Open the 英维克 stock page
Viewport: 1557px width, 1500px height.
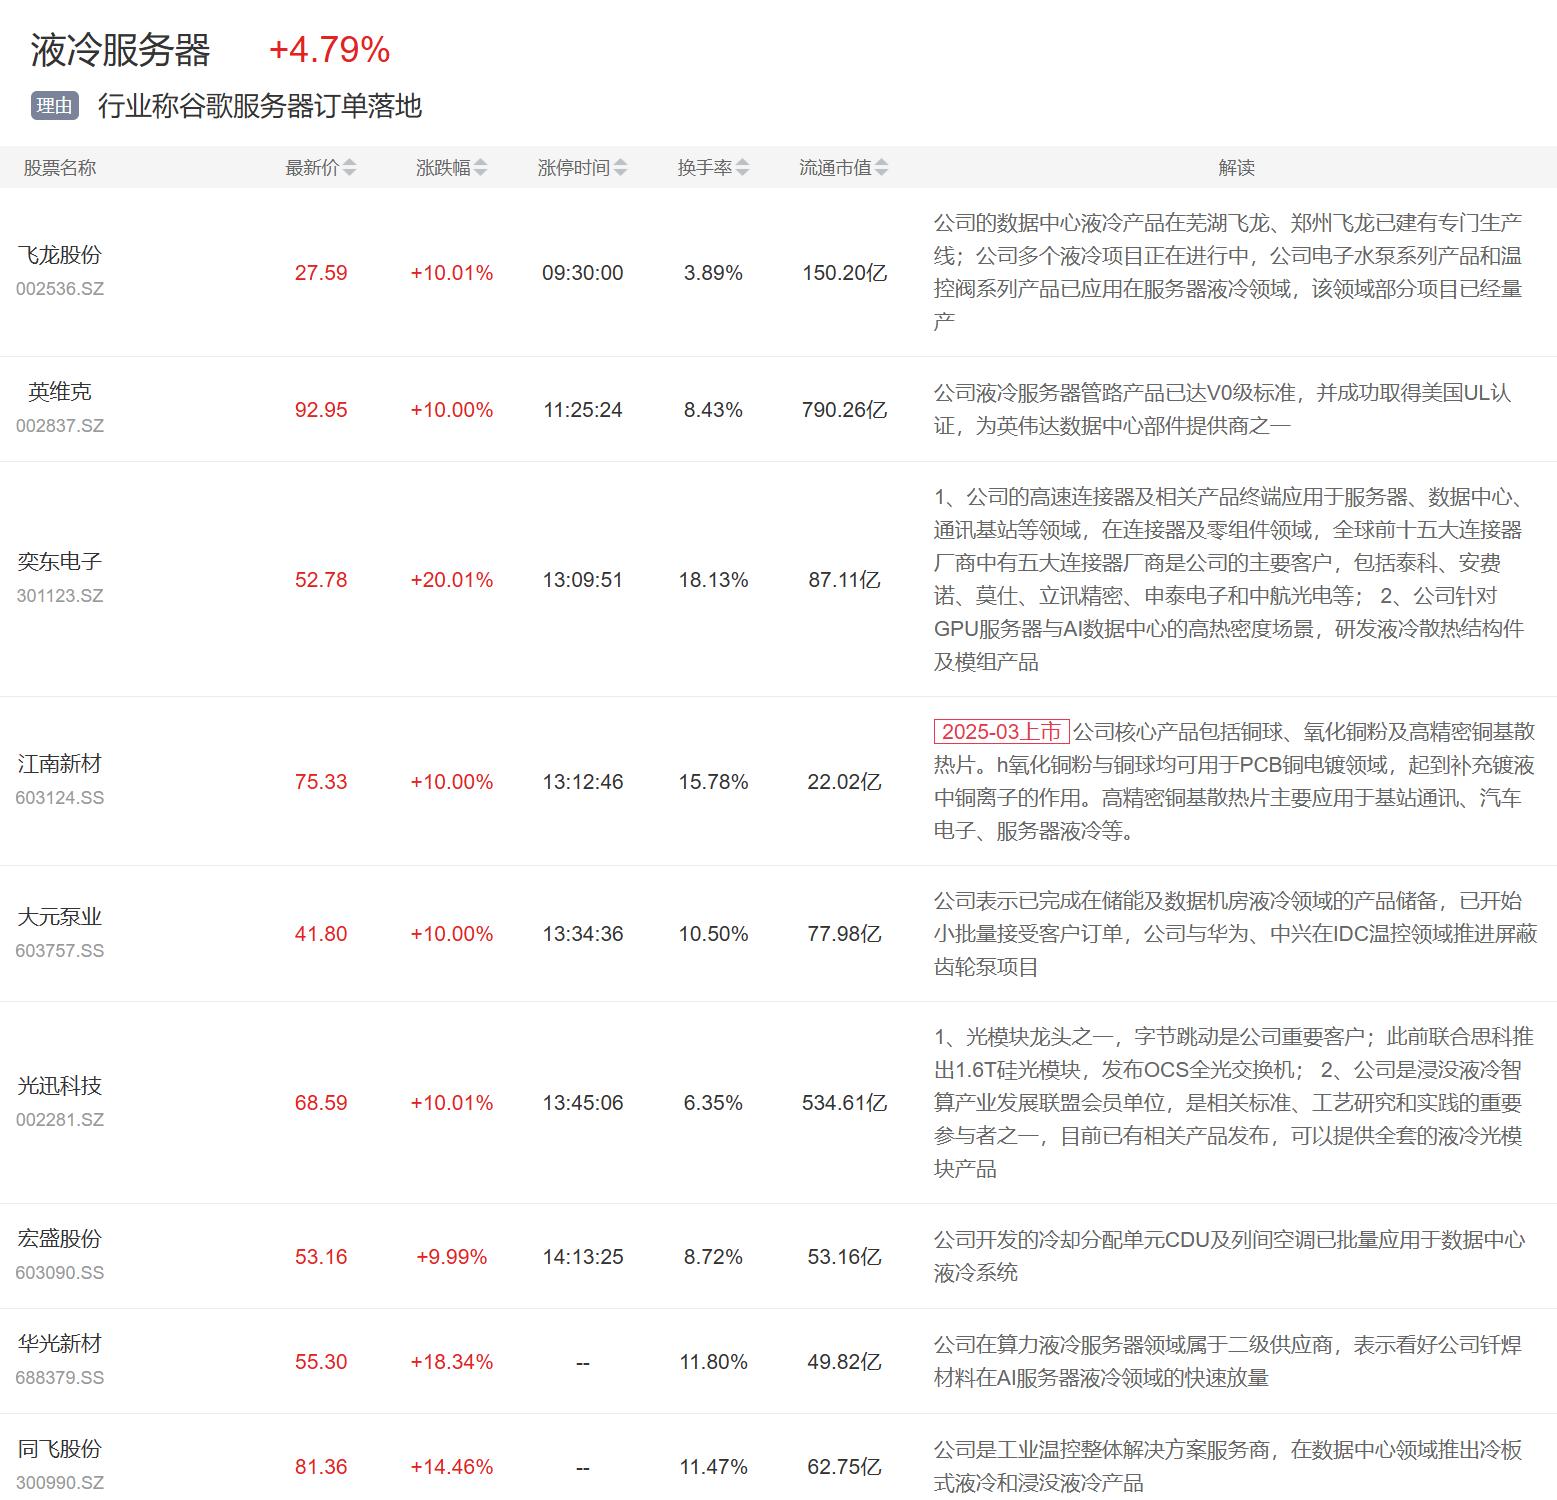click(x=60, y=392)
